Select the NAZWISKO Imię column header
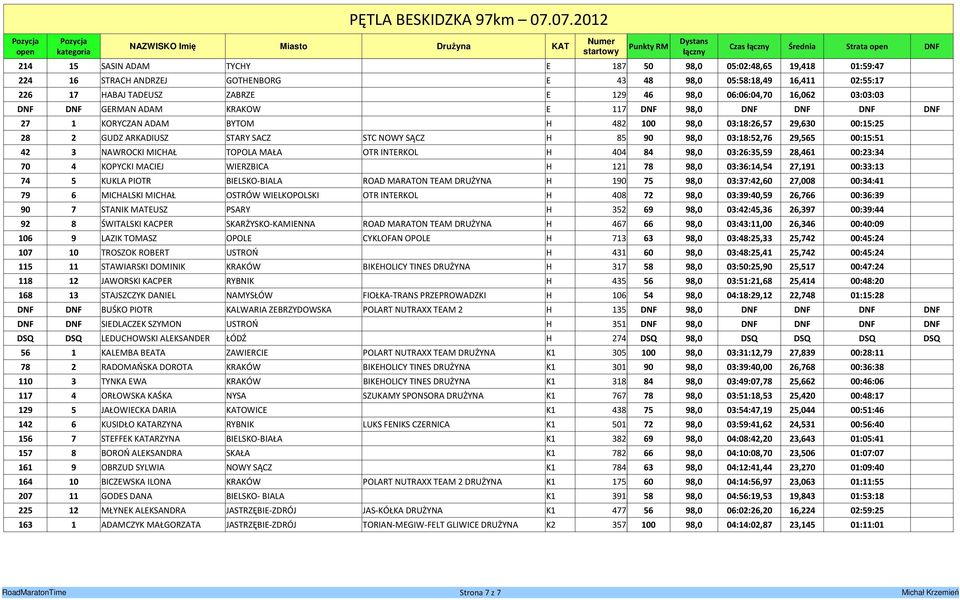Viewport: 960px width, 600px height. tap(162, 47)
